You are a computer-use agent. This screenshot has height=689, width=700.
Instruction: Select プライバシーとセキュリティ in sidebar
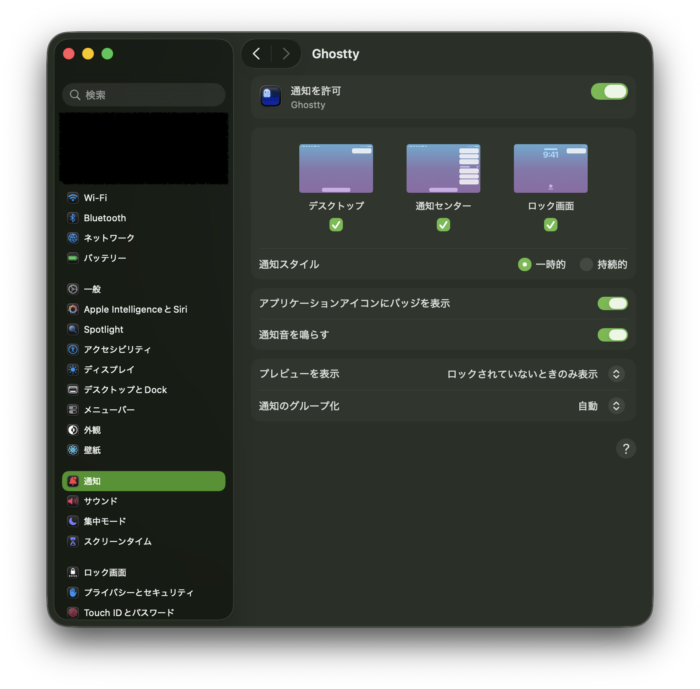coord(138,592)
